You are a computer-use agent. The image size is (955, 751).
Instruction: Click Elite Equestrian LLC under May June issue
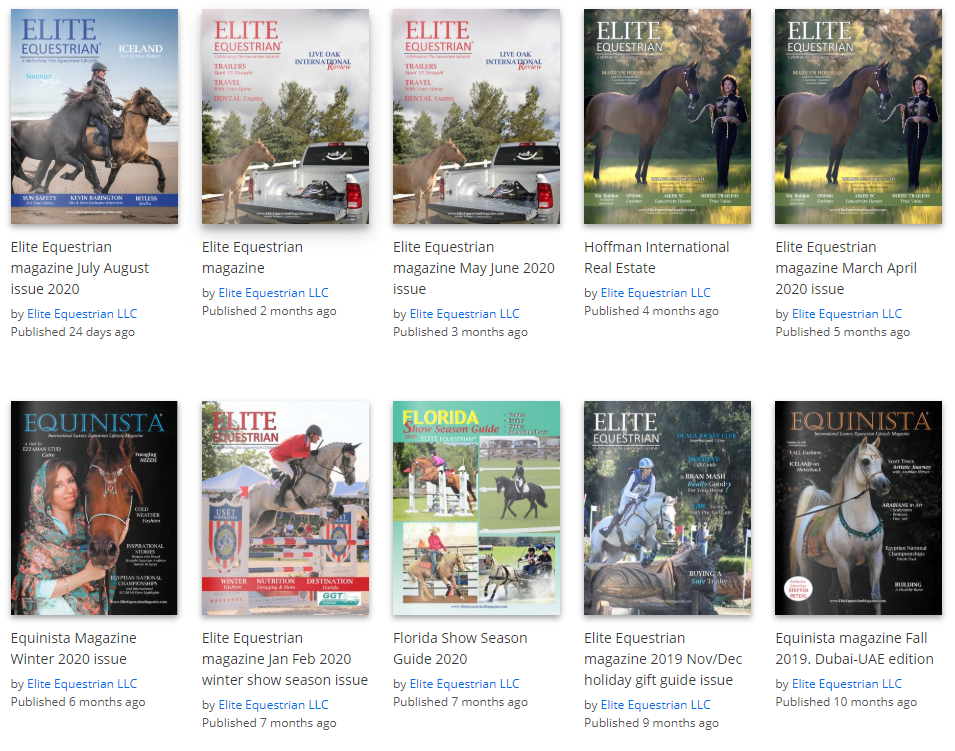click(x=465, y=314)
